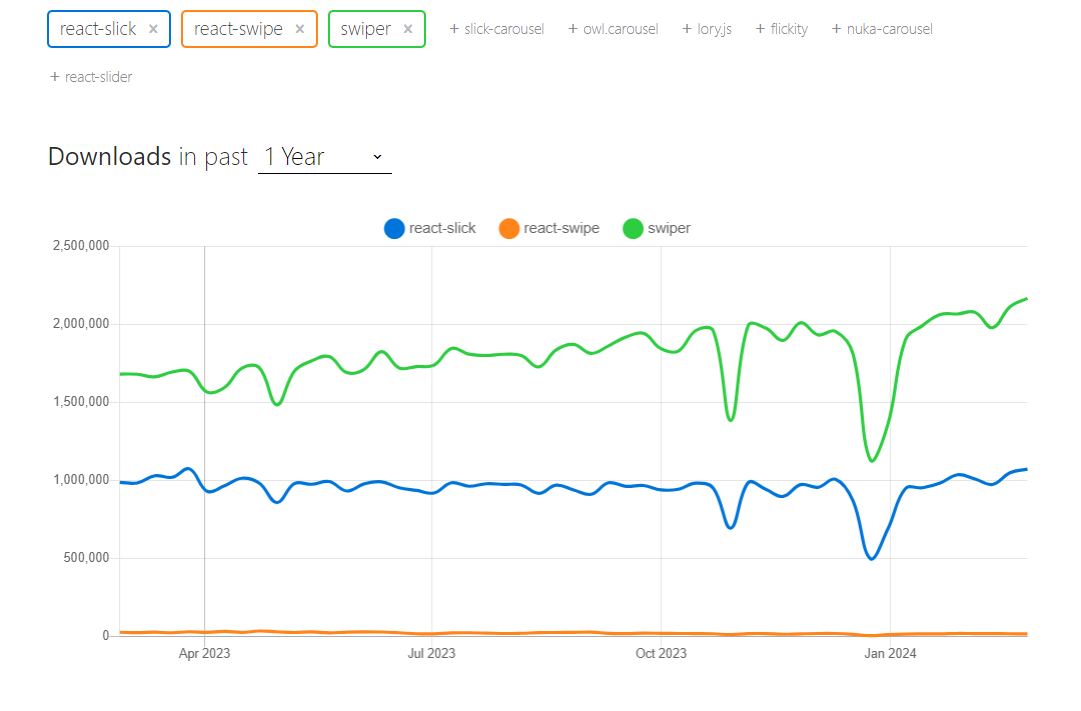The height and width of the screenshot is (711, 1081).
Task: Click the plus icon before slick-carousel
Action: (x=454, y=29)
